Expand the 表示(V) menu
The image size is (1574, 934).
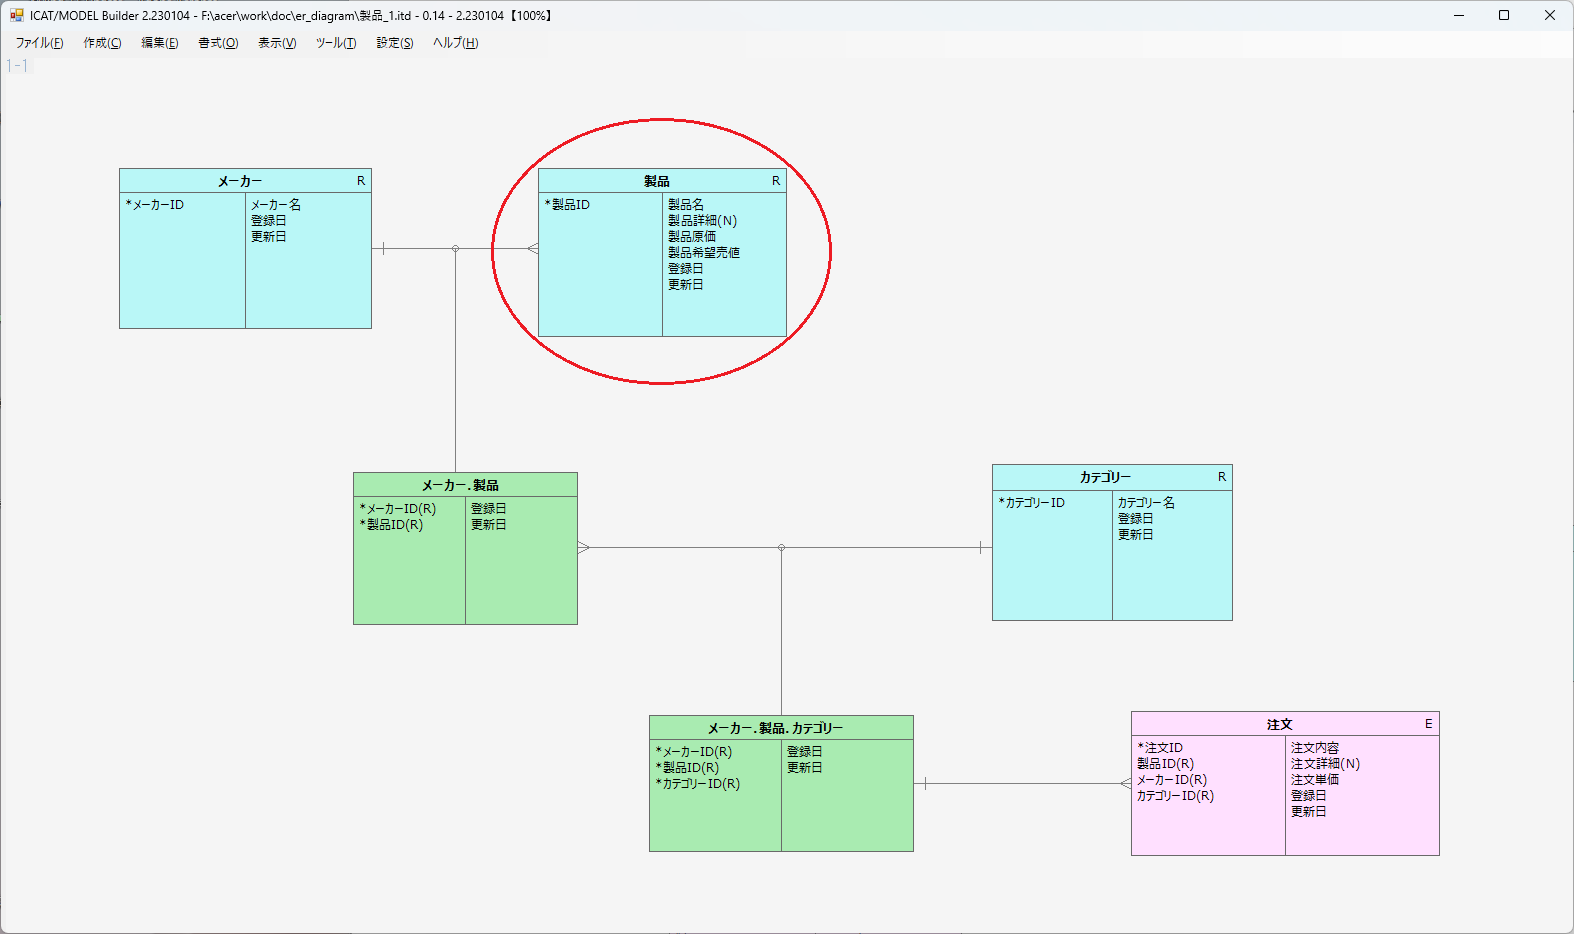tap(277, 43)
